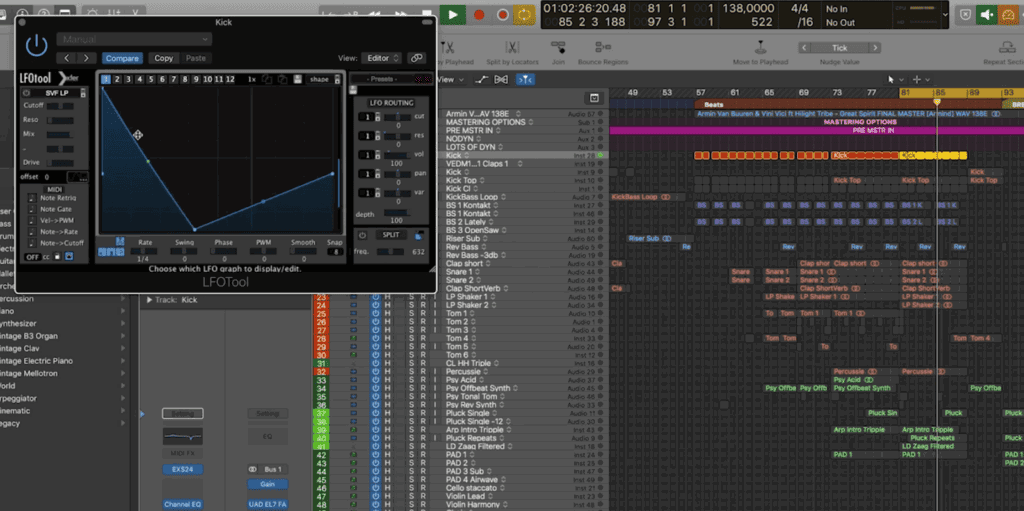Viewport: 1024px width, 511px height.
Task: Click the Split by Locators scissors icon
Action: [x=511, y=48]
